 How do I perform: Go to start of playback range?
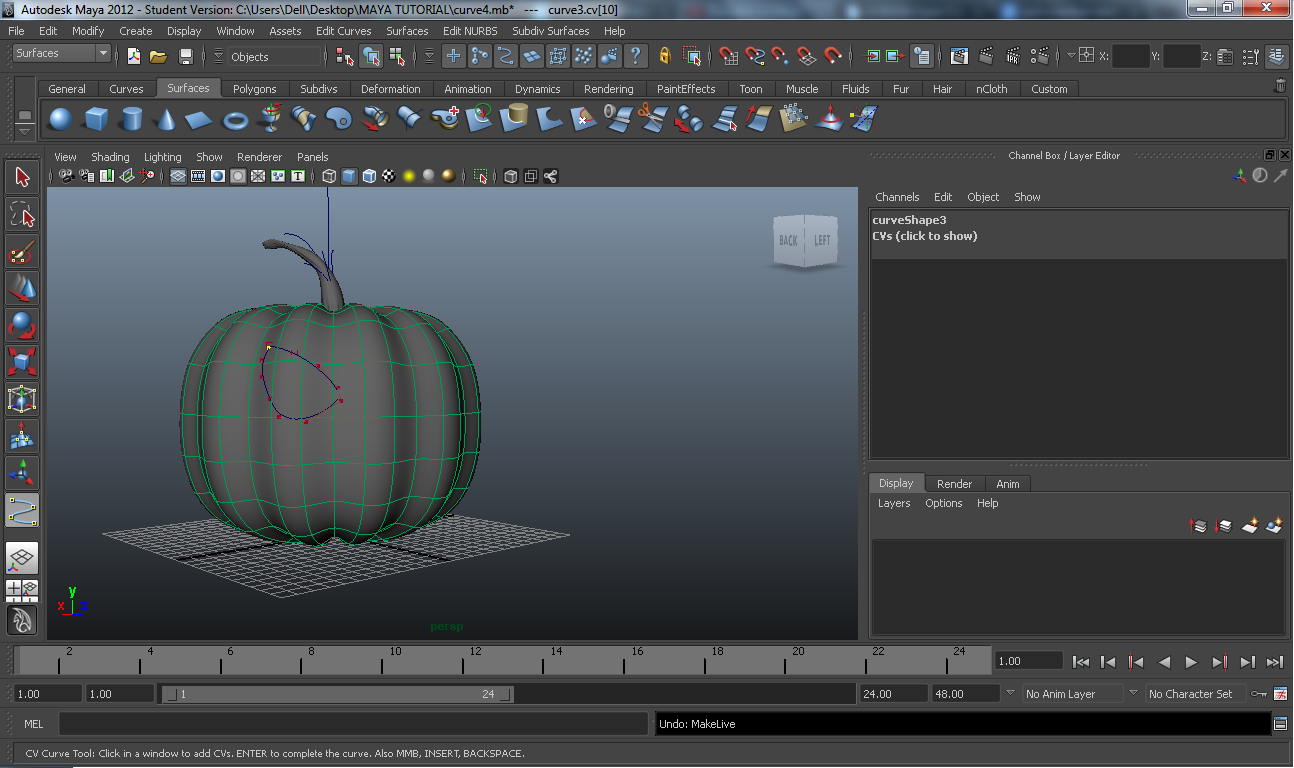[1081, 662]
